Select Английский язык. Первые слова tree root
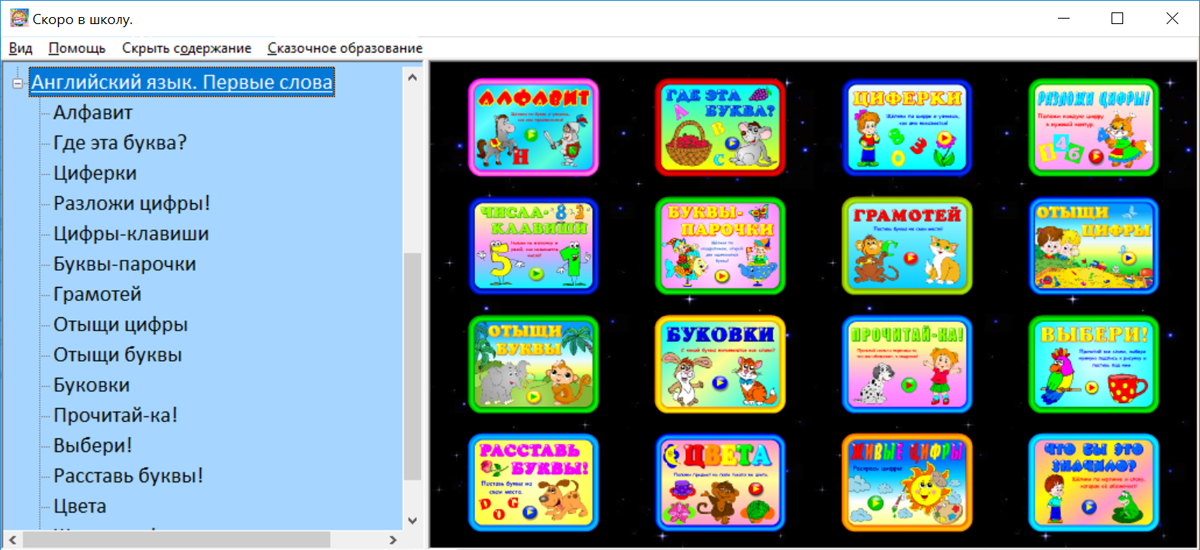This screenshot has height=550, width=1200. tap(182, 82)
